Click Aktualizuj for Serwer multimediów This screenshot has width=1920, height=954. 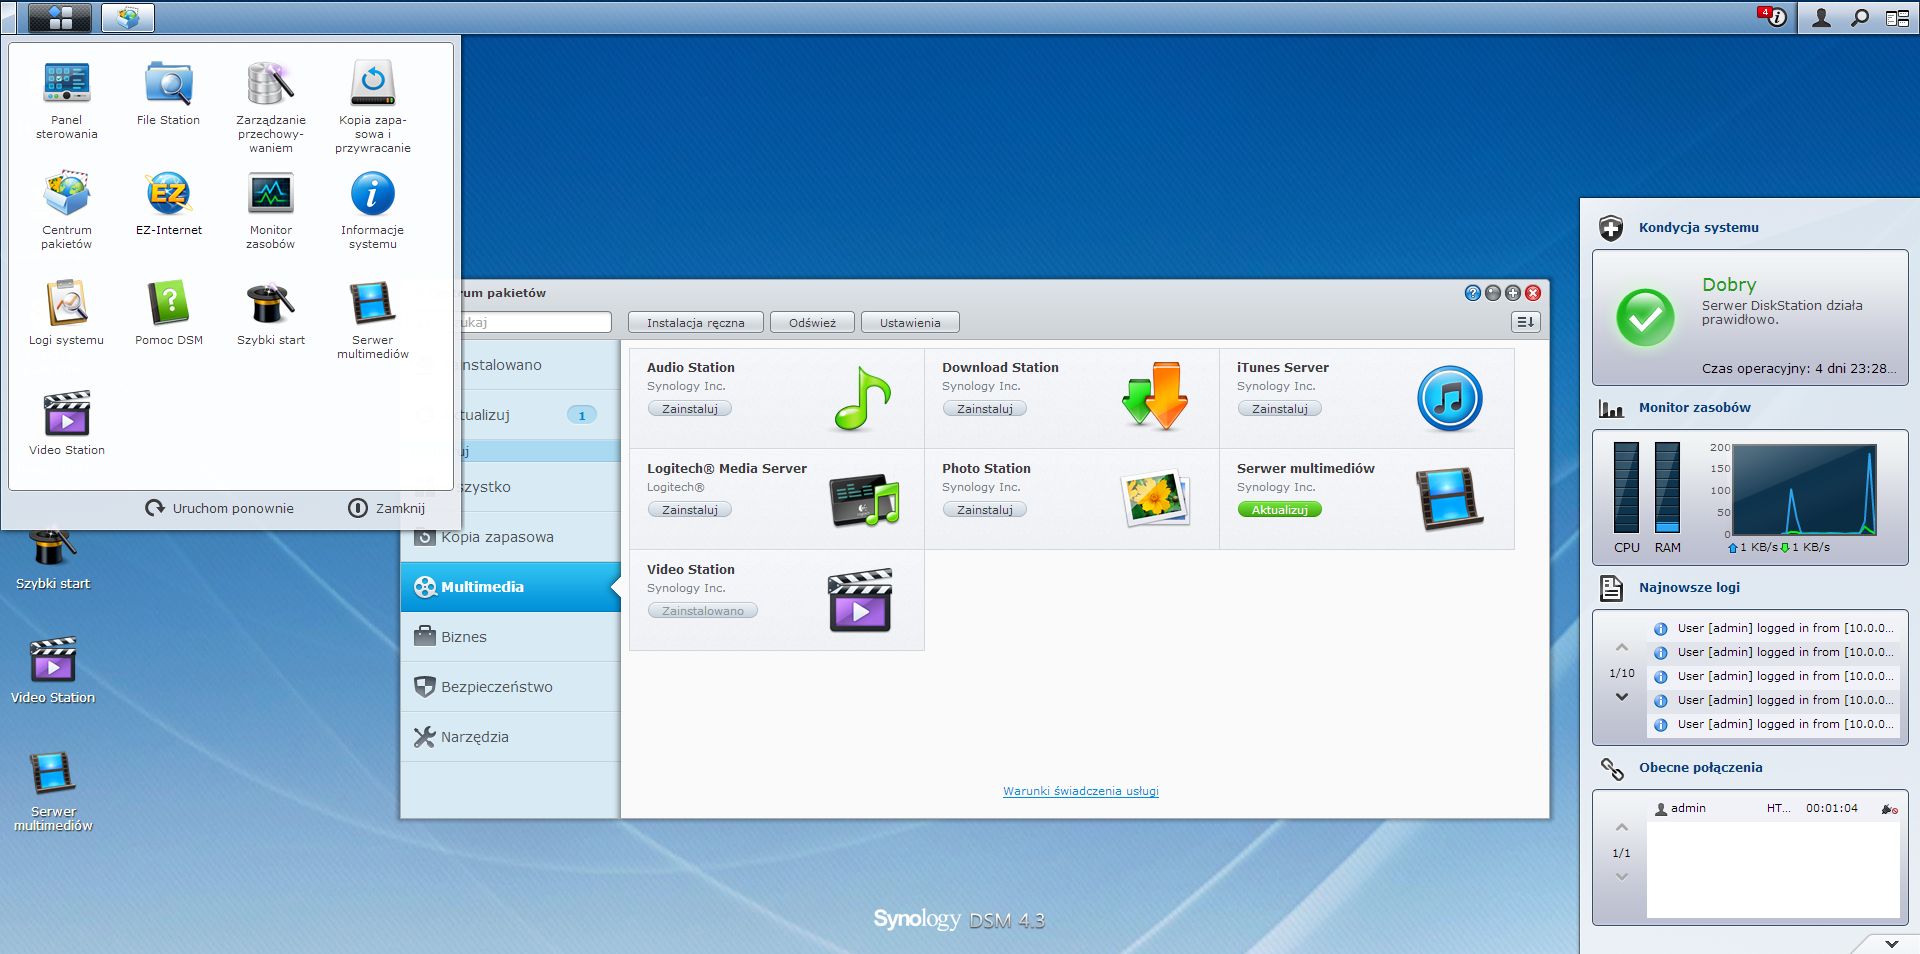pos(1279,510)
